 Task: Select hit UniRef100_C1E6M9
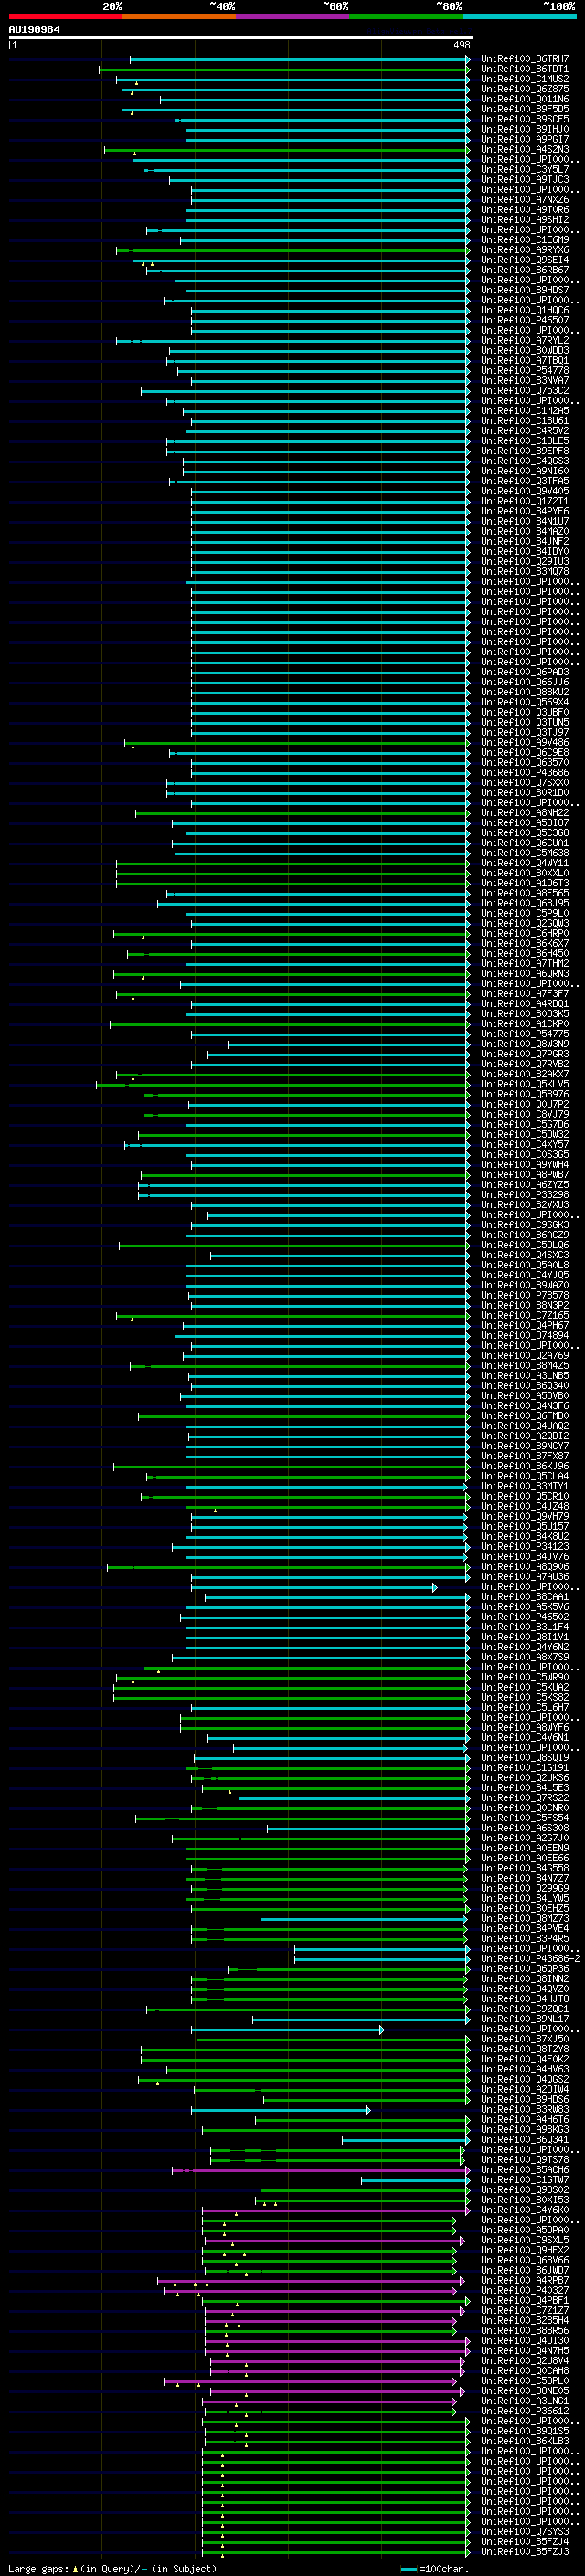coord(524,240)
